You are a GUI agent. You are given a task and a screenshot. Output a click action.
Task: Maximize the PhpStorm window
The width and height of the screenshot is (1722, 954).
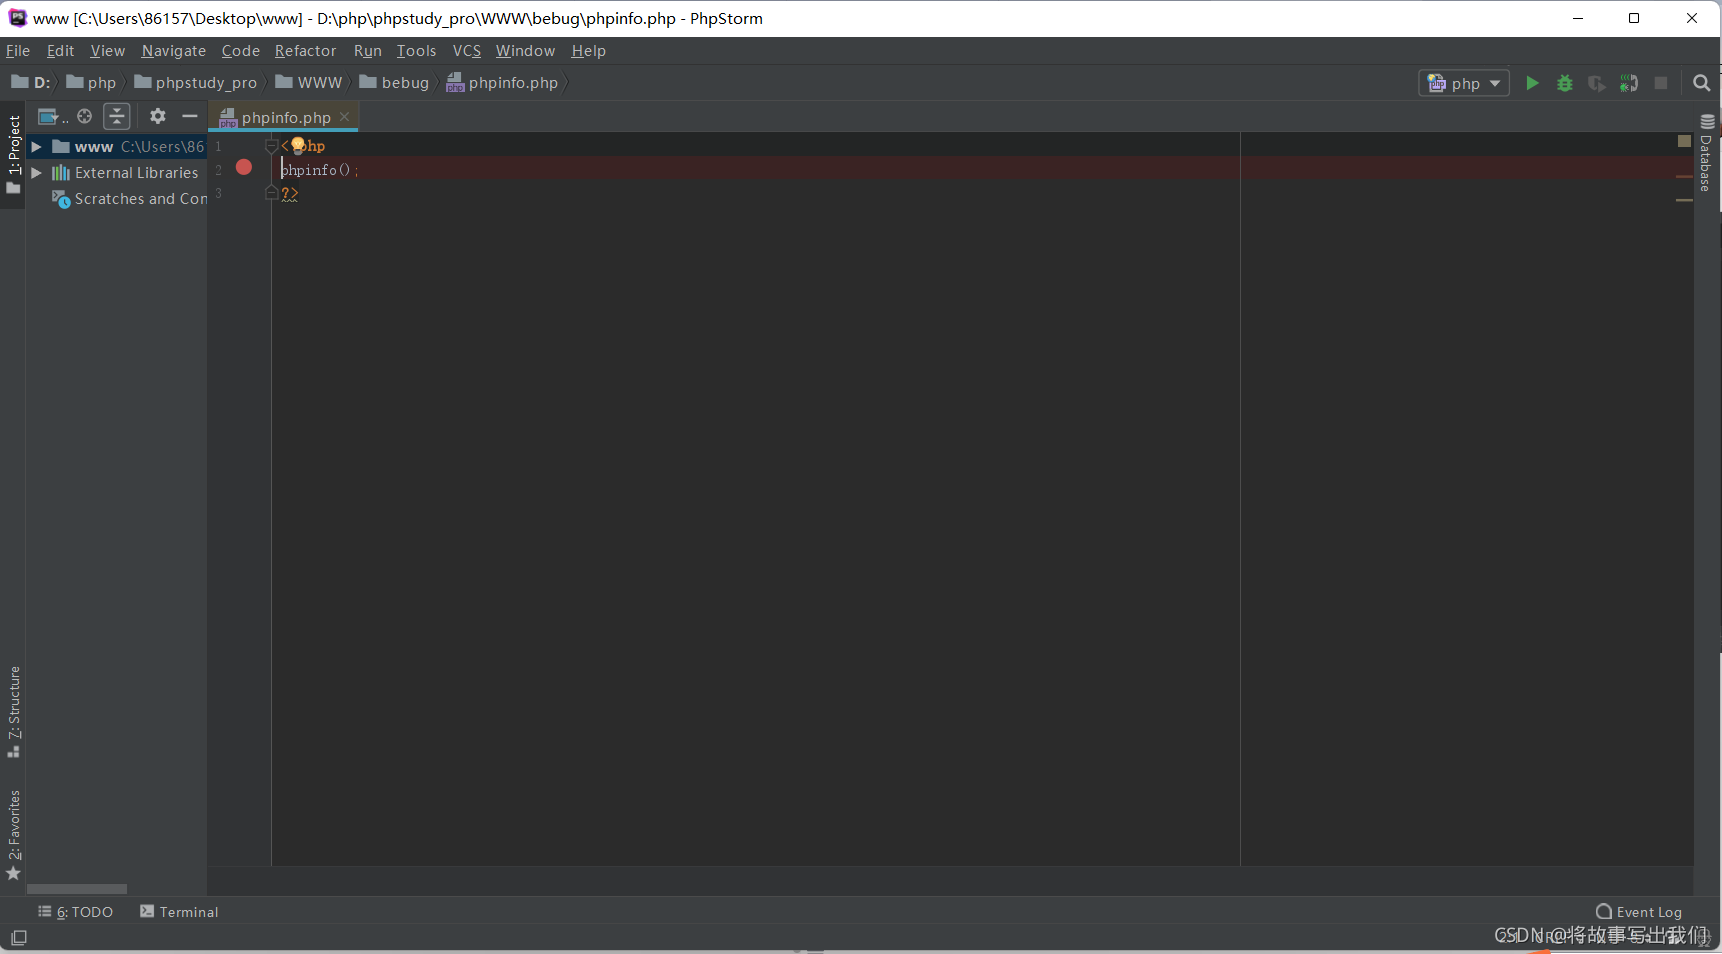pos(1634,18)
